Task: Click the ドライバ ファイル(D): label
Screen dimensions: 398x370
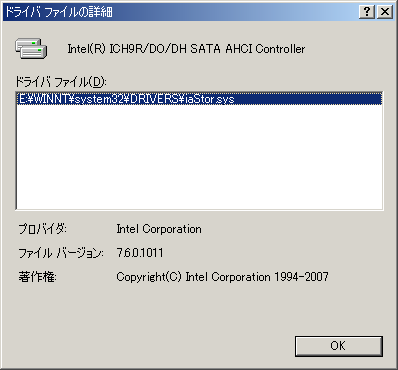Action: point(61,81)
